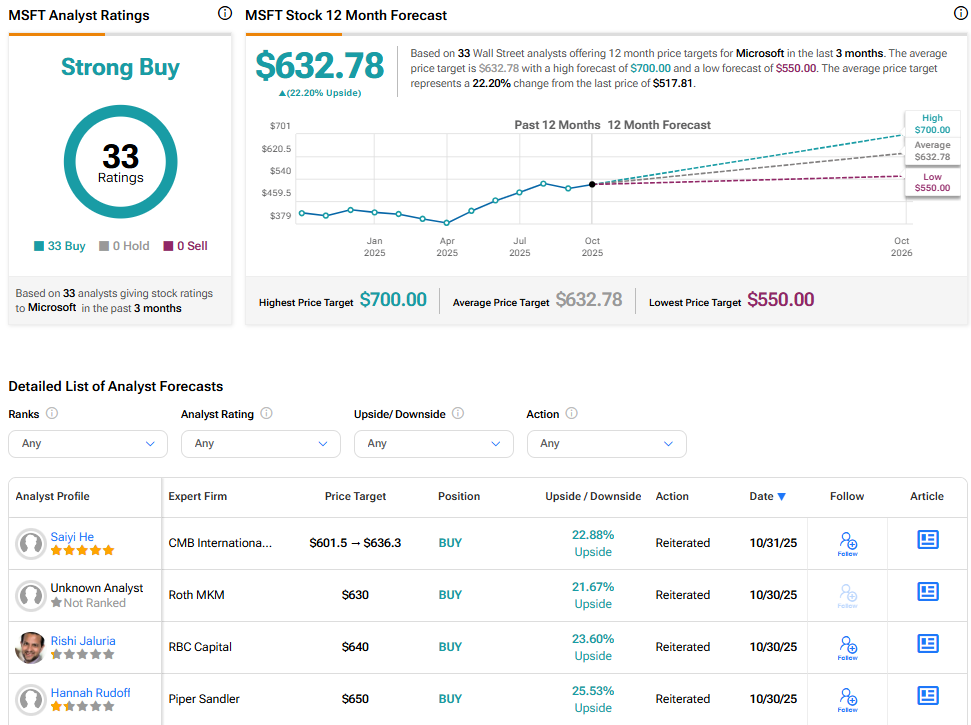Click info icon next to Upside/Downside filter

pos(458,413)
